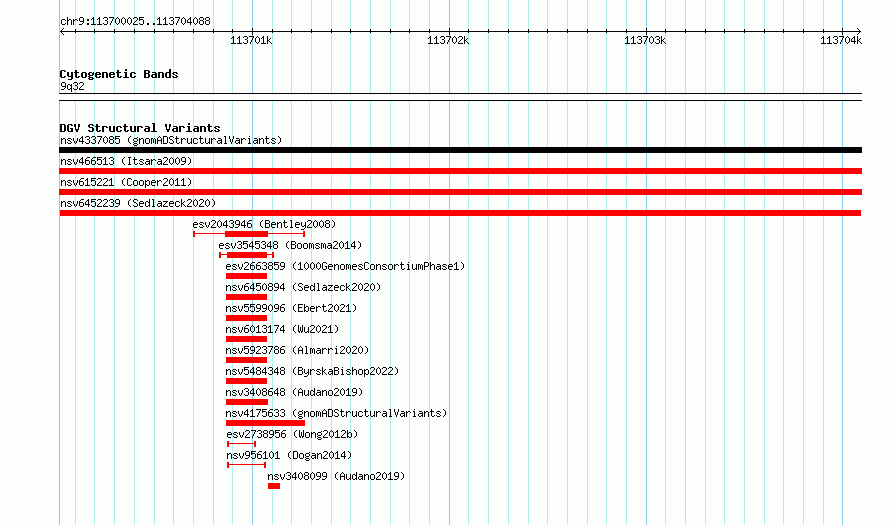
Task: Select nsv956101 (Dogan2014) variant label
Action: 289,455
